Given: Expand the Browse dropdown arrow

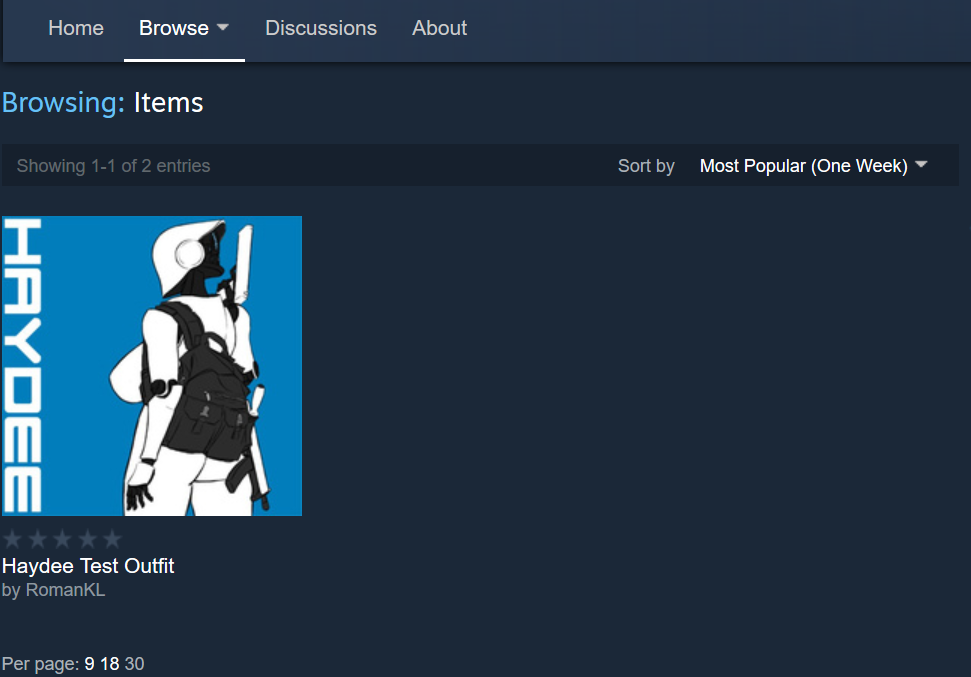Looking at the screenshot, I should coord(223,27).
